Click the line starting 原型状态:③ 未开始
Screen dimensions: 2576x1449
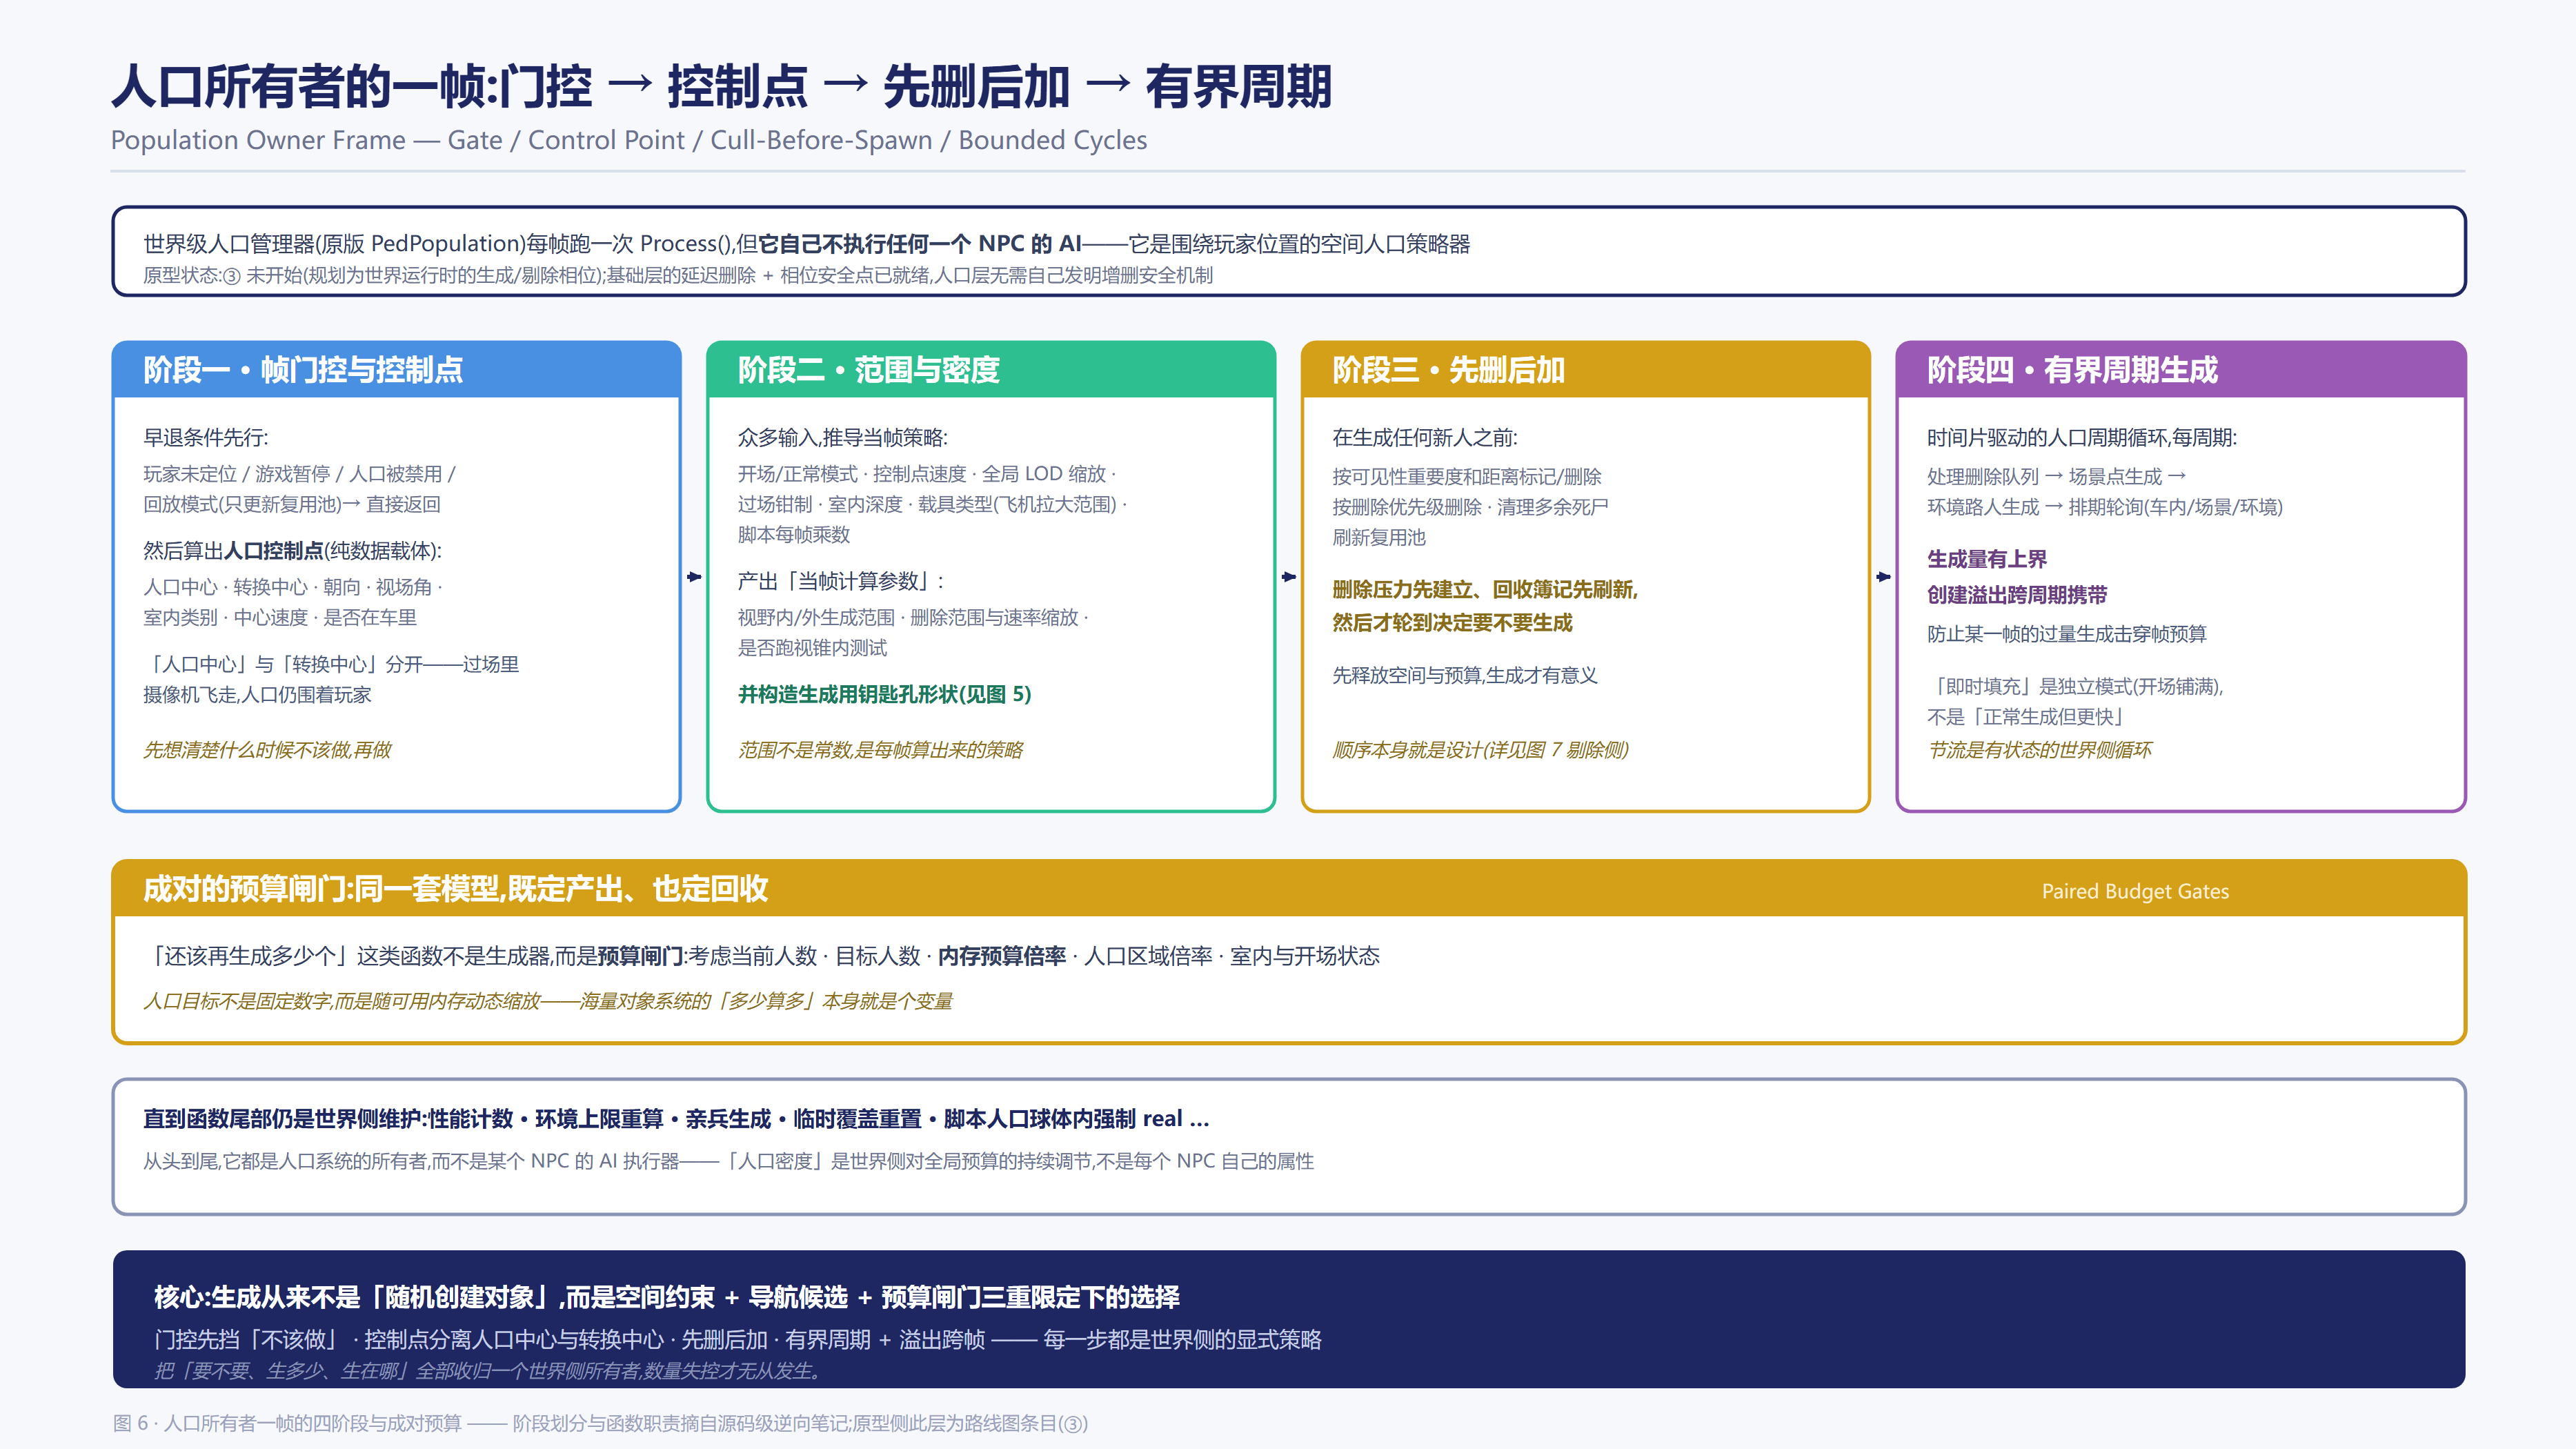point(677,276)
